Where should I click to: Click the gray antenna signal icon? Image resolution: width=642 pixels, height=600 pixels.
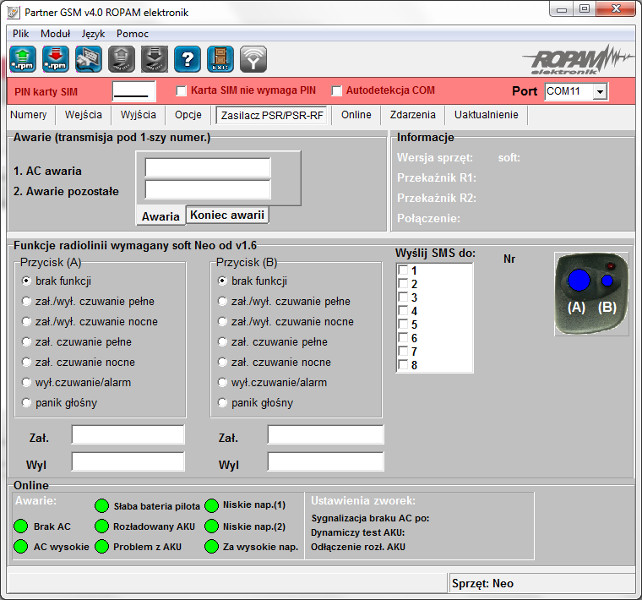tap(253, 59)
